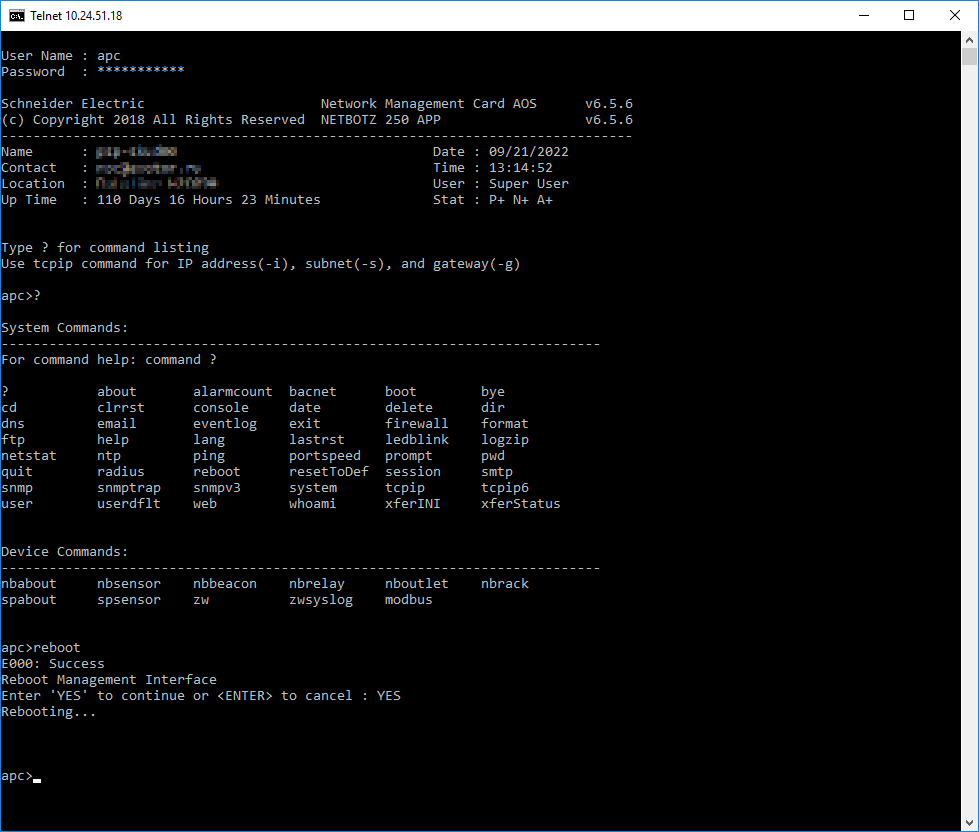Click the 'nbbeacon' device command

tap(225, 584)
